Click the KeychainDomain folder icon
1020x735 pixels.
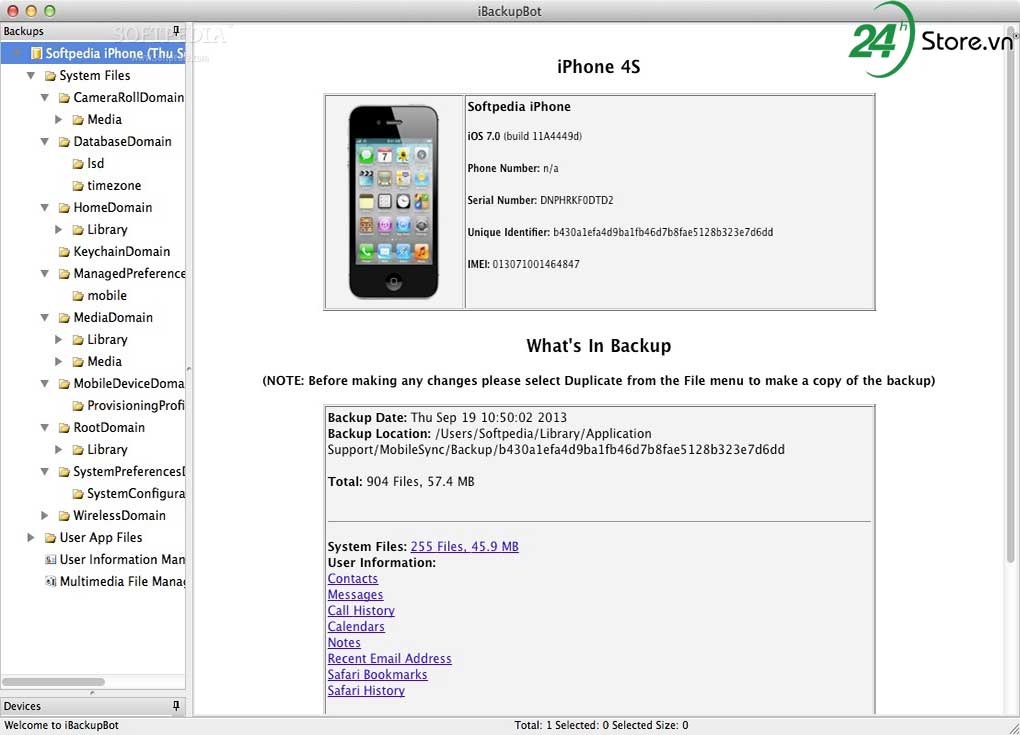point(64,252)
